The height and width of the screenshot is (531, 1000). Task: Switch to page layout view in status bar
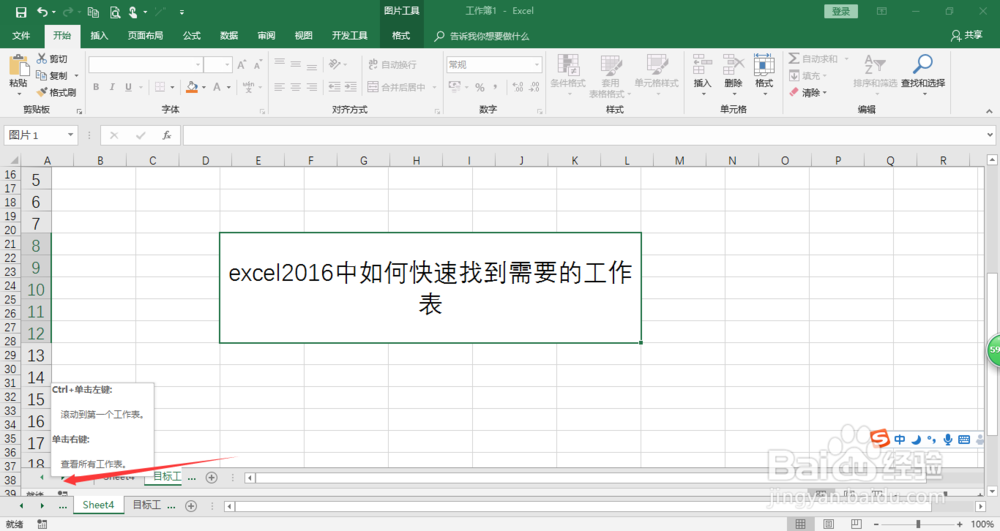828,524
